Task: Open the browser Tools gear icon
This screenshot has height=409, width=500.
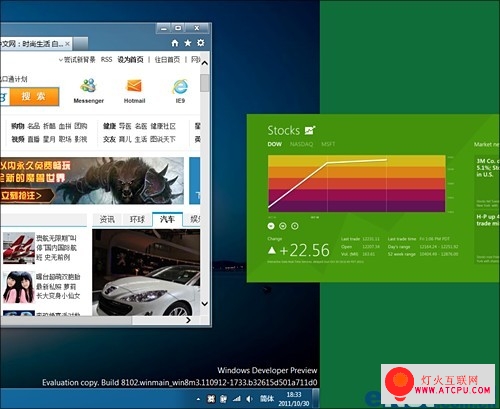Action: click(201, 43)
